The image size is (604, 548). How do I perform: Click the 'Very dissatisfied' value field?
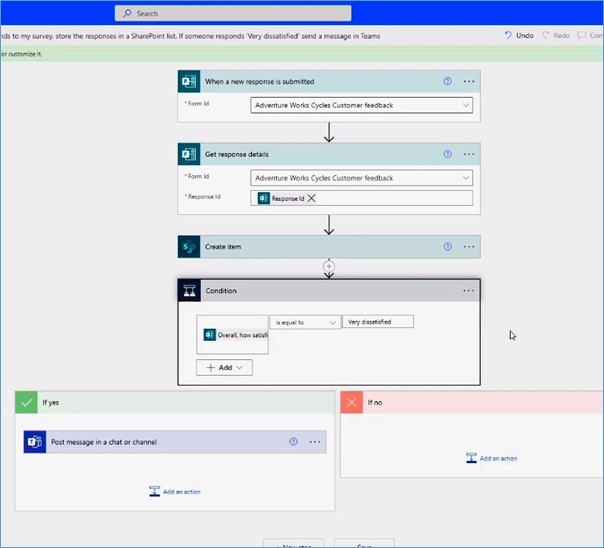[x=378, y=322]
